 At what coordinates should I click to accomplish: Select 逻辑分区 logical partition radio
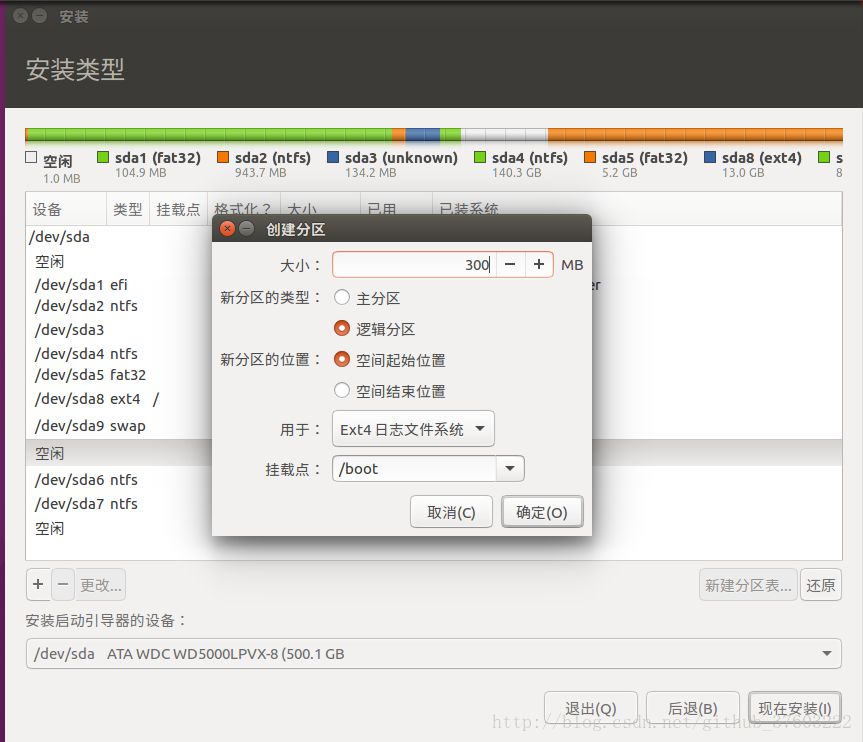coord(342,329)
